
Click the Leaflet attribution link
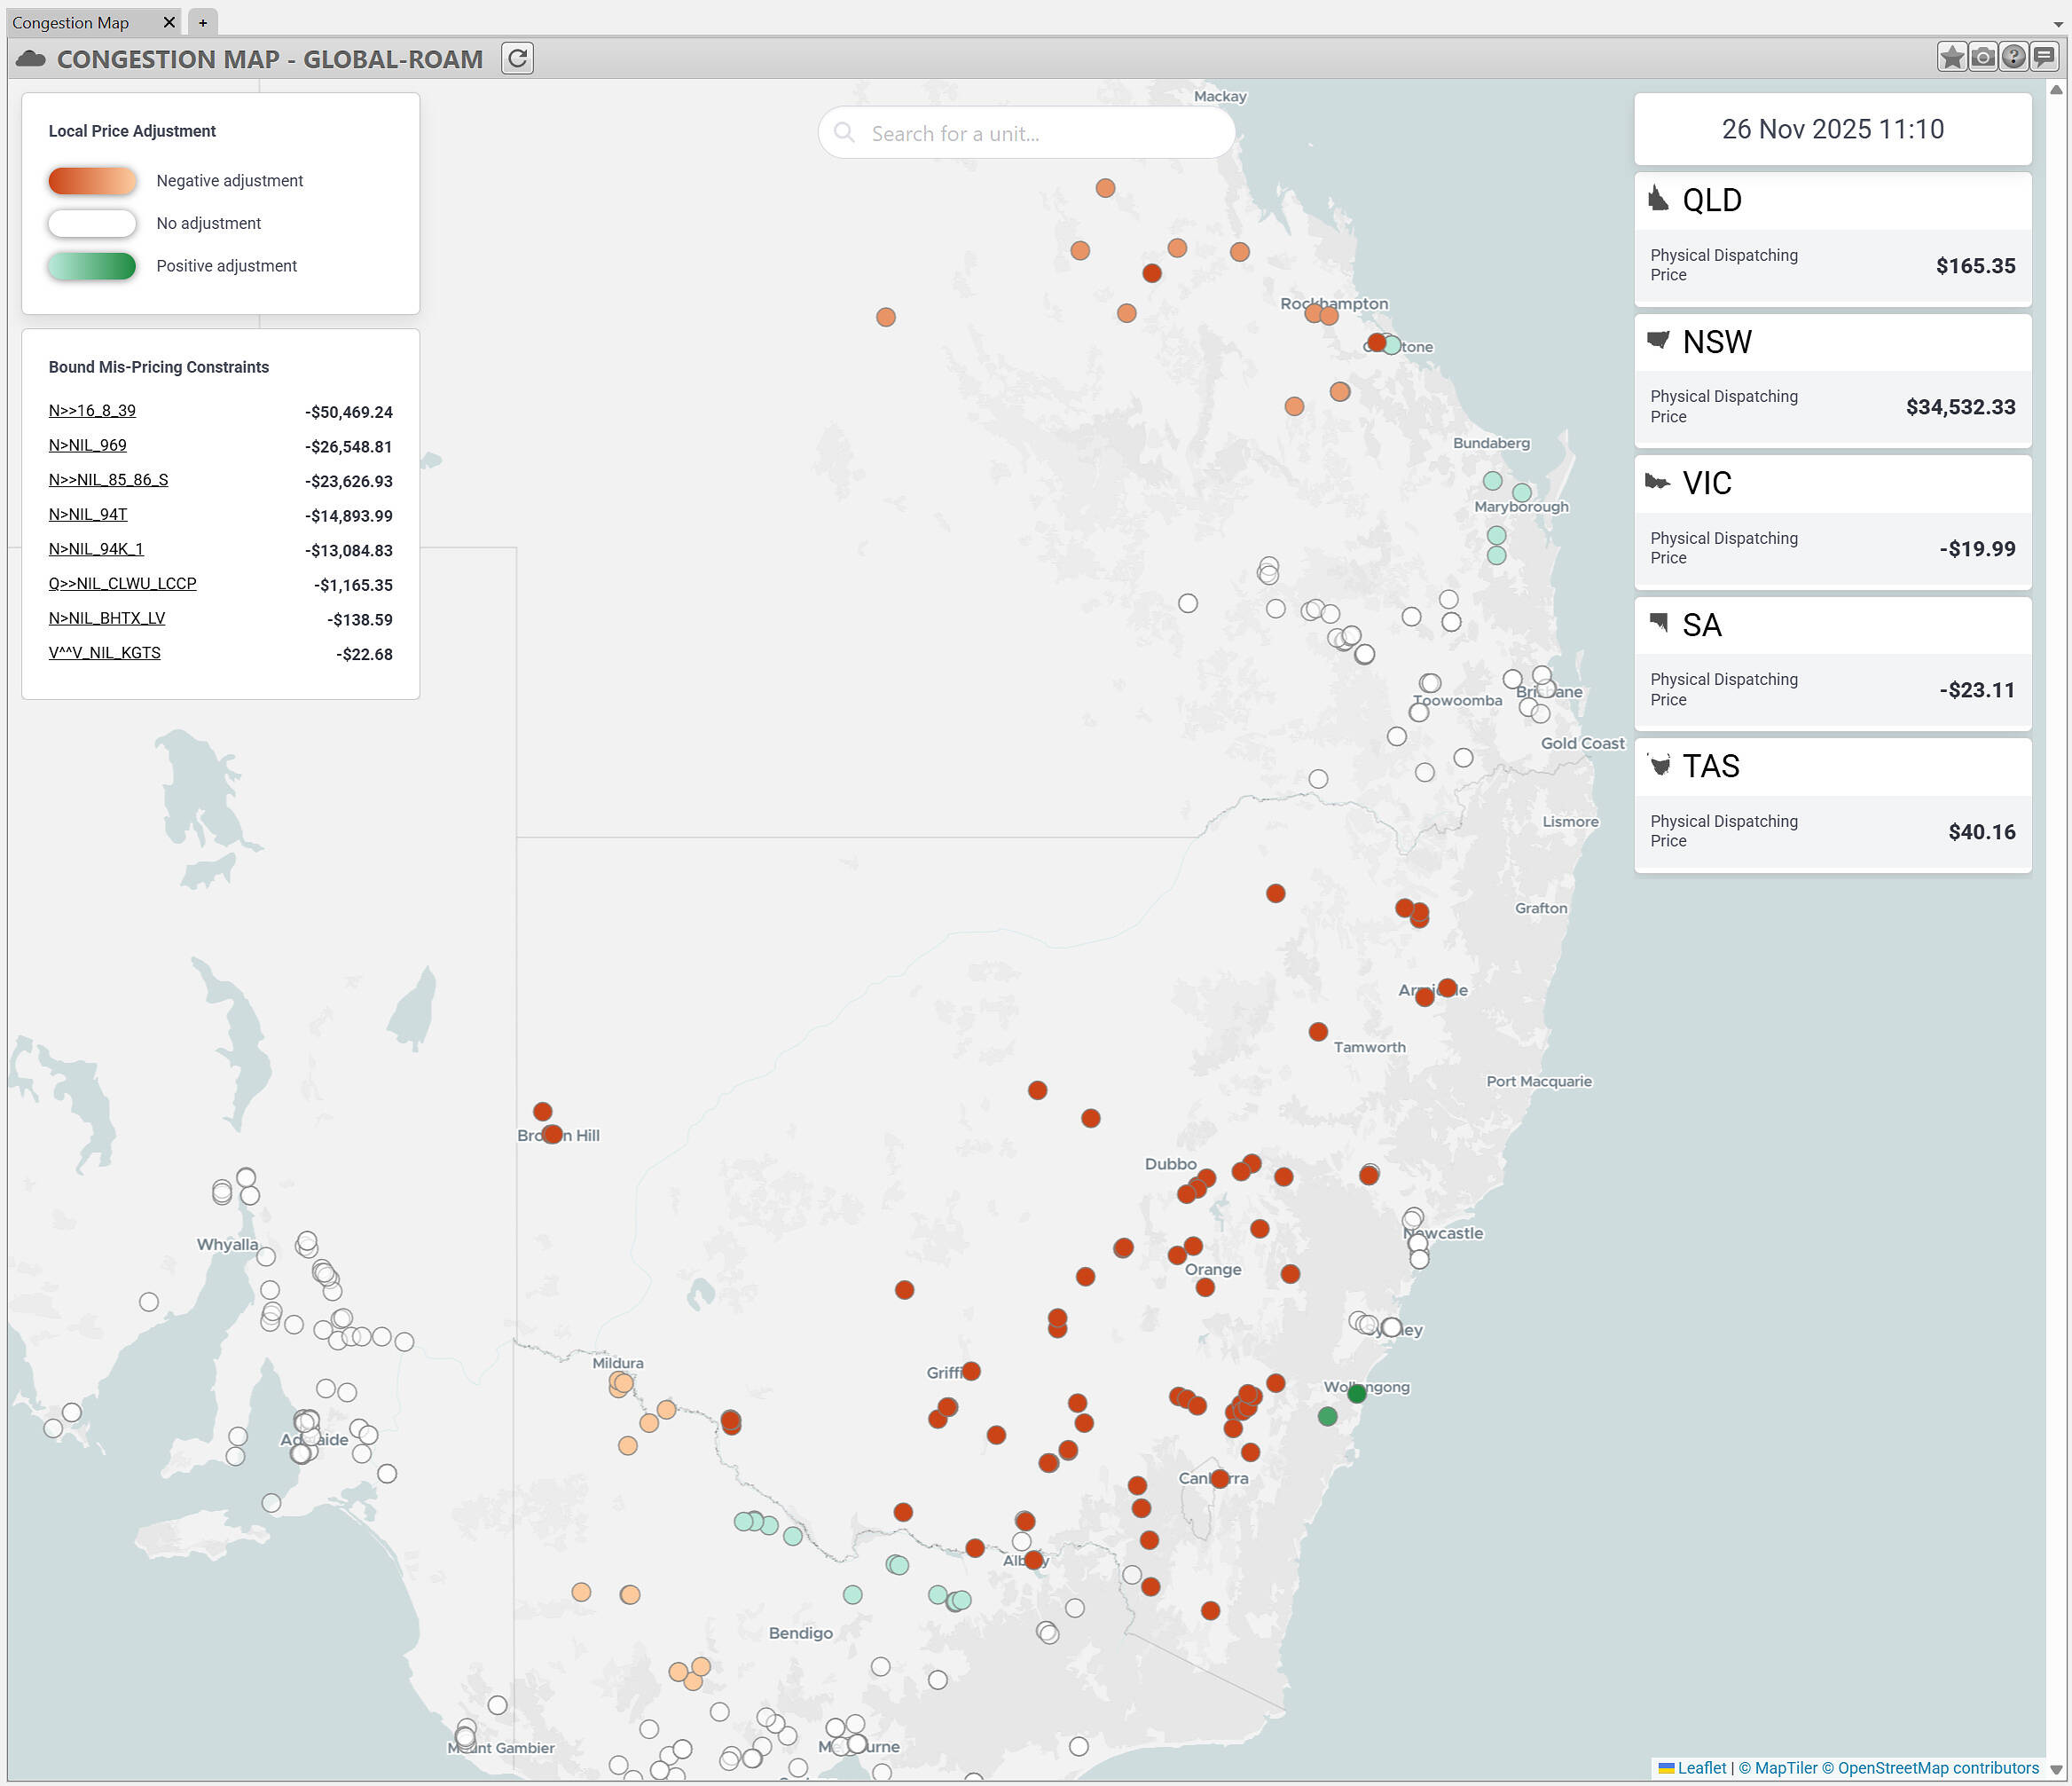[x=1701, y=1767]
